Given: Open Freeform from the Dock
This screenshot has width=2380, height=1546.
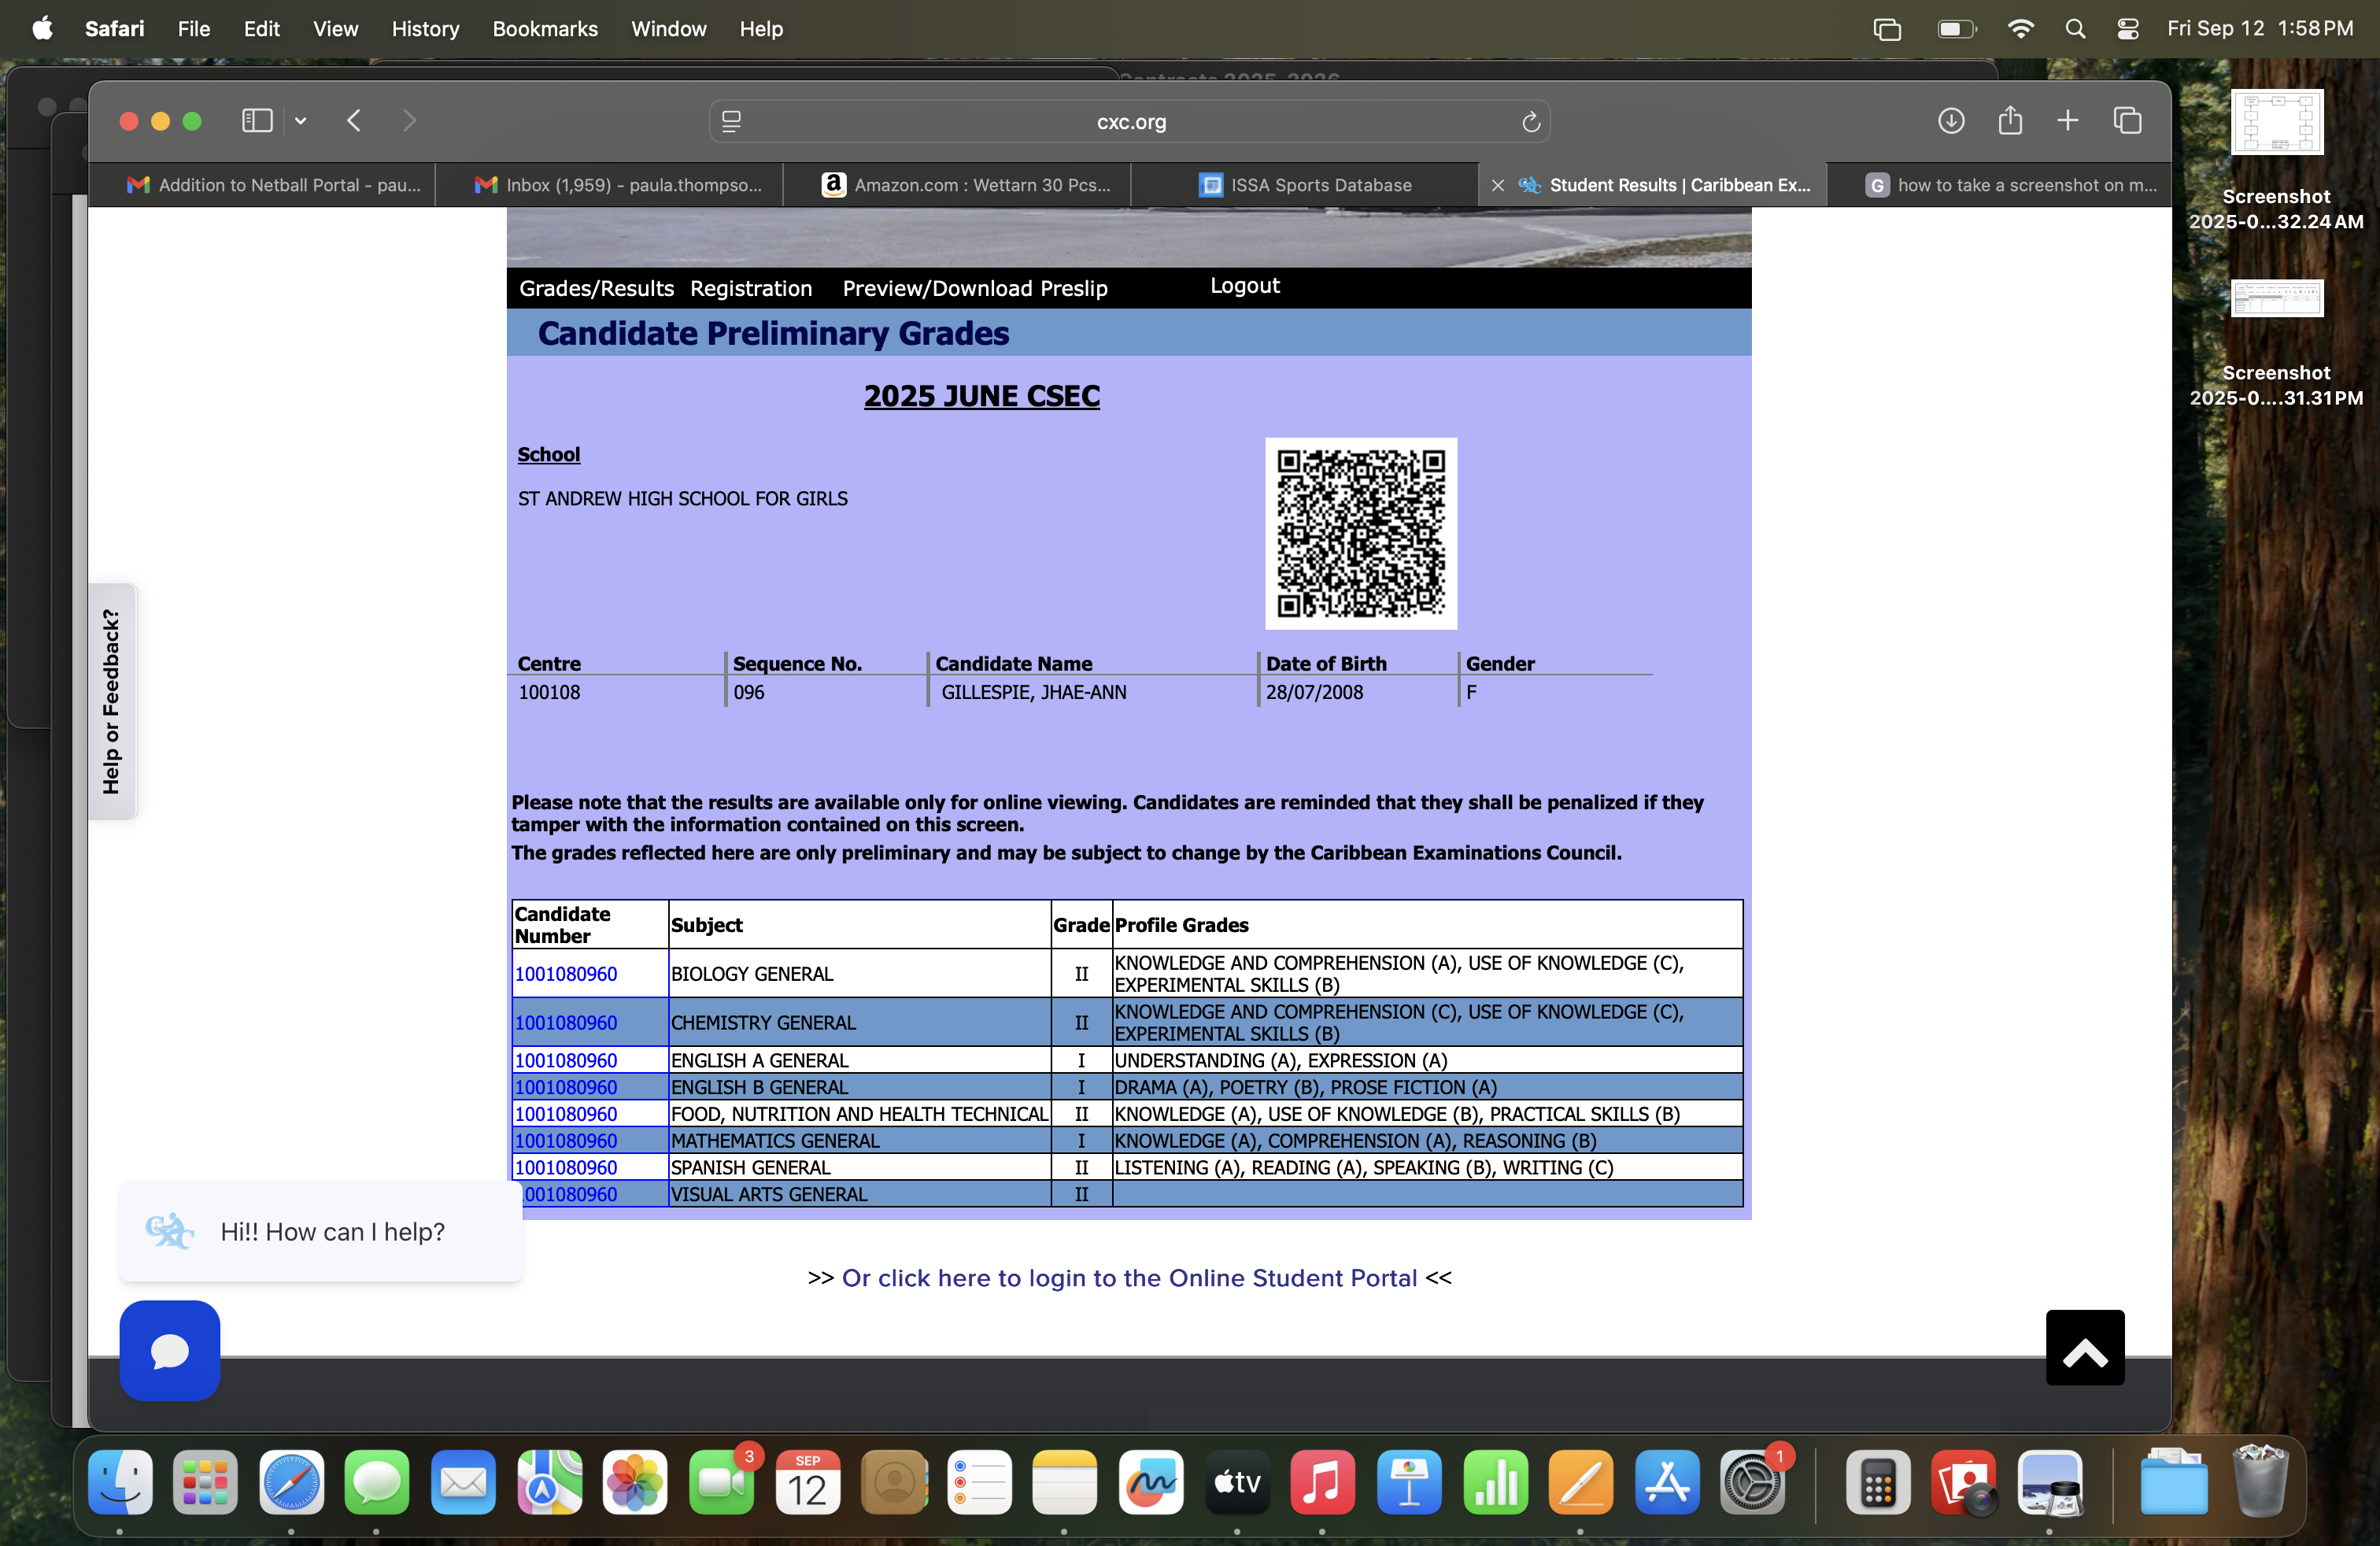Looking at the screenshot, I should (x=1151, y=1482).
